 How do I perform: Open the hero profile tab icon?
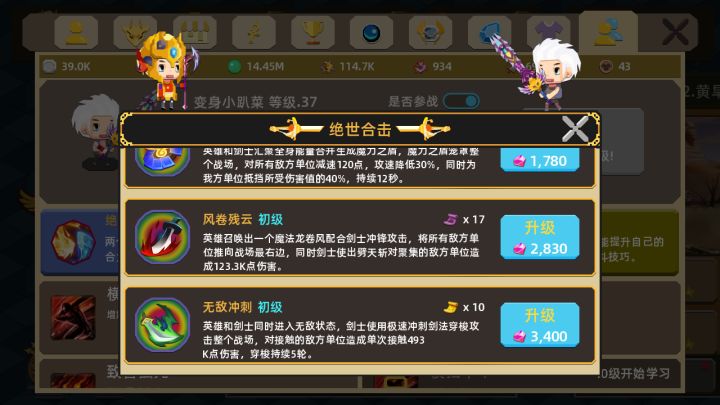[x=76, y=32]
